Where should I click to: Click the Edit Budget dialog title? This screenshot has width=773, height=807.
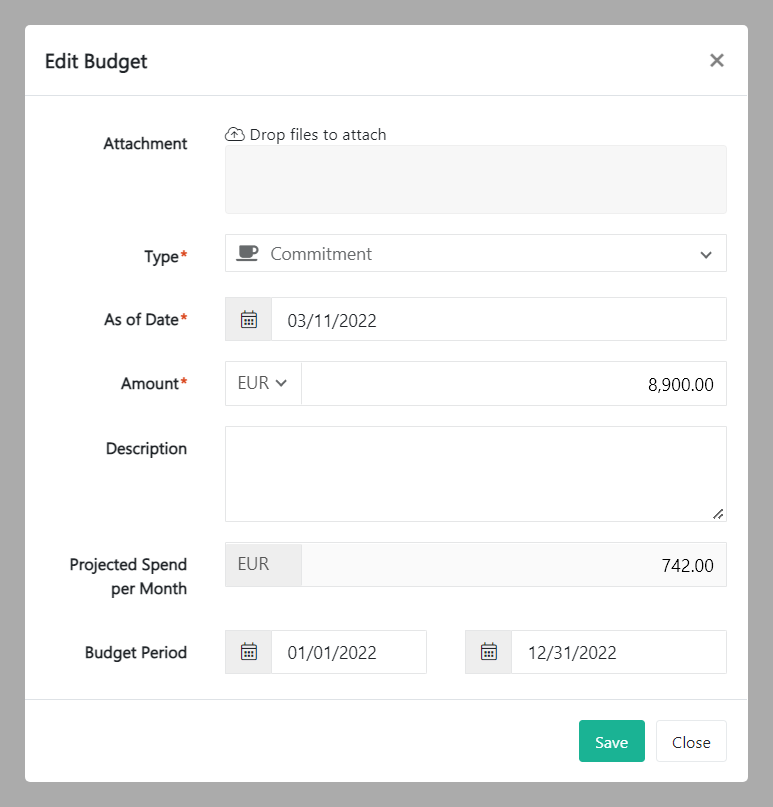click(96, 61)
